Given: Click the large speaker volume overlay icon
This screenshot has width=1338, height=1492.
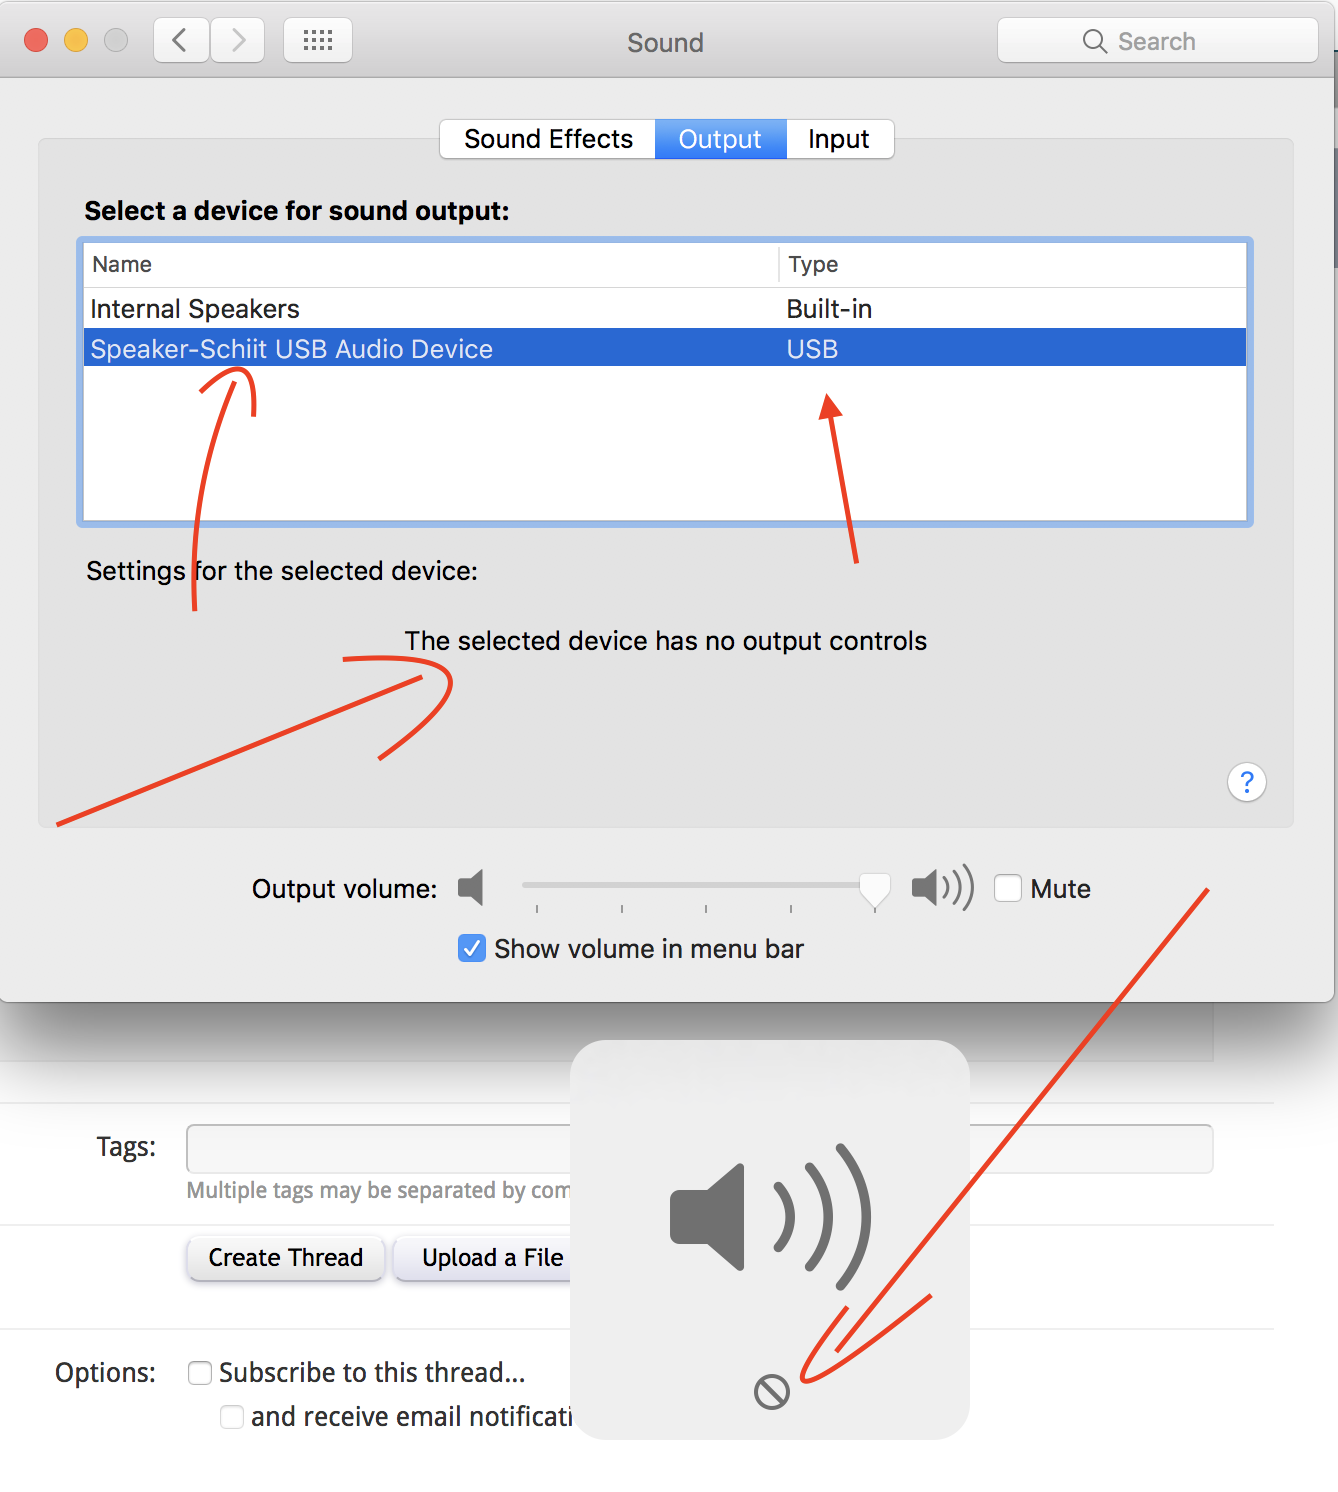Looking at the screenshot, I should pyautogui.click(x=769, y=1217).
